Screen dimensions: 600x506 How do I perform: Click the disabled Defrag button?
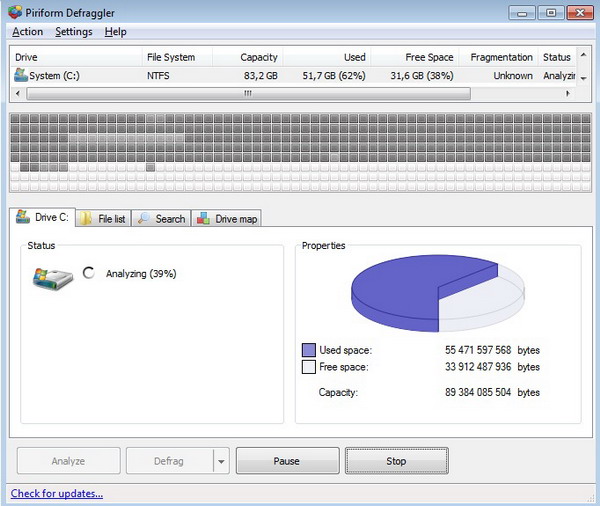click(x=170, y=461)
